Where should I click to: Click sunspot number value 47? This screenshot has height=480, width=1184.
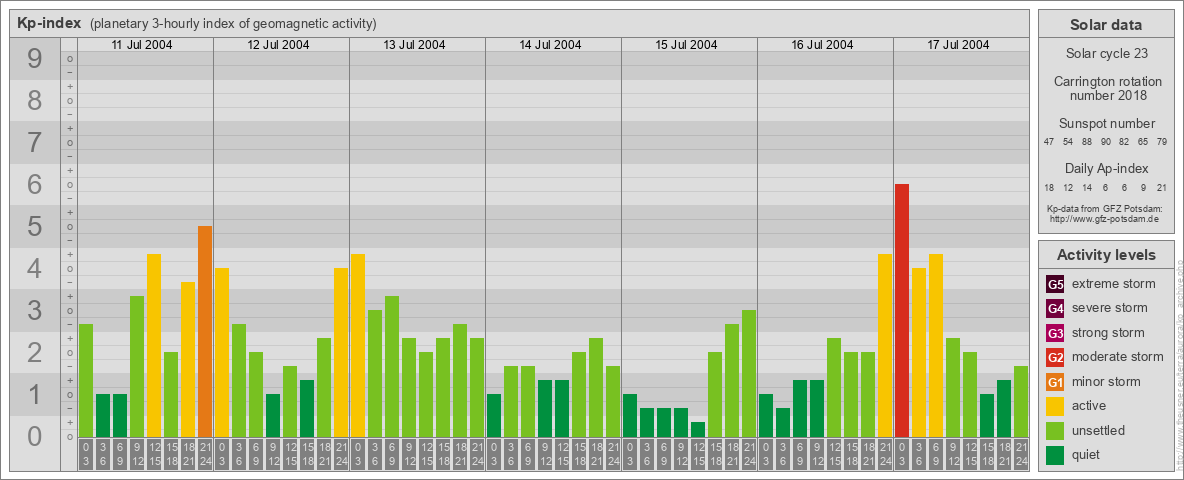pyautogui.click(x=1049, y=142)
